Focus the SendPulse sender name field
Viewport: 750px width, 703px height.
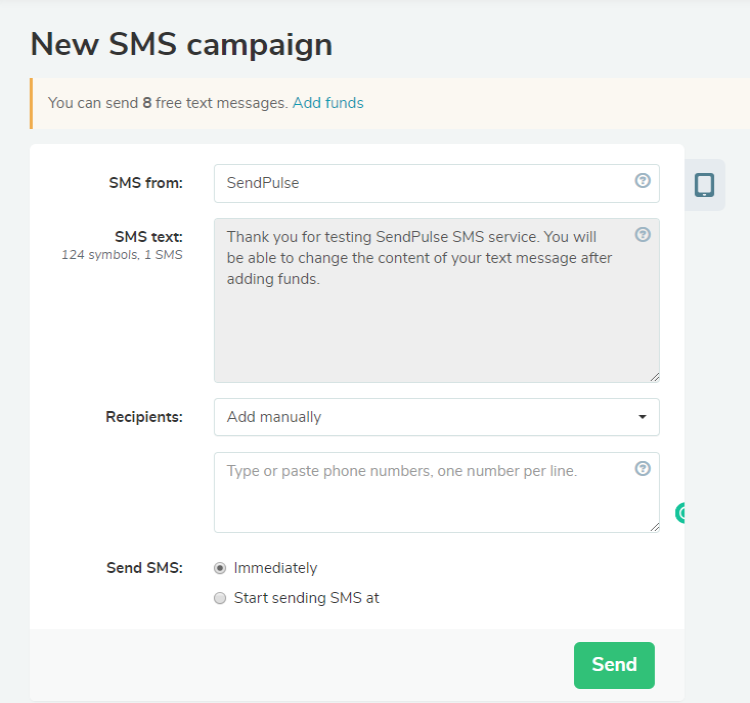click(x=425, y=183)
